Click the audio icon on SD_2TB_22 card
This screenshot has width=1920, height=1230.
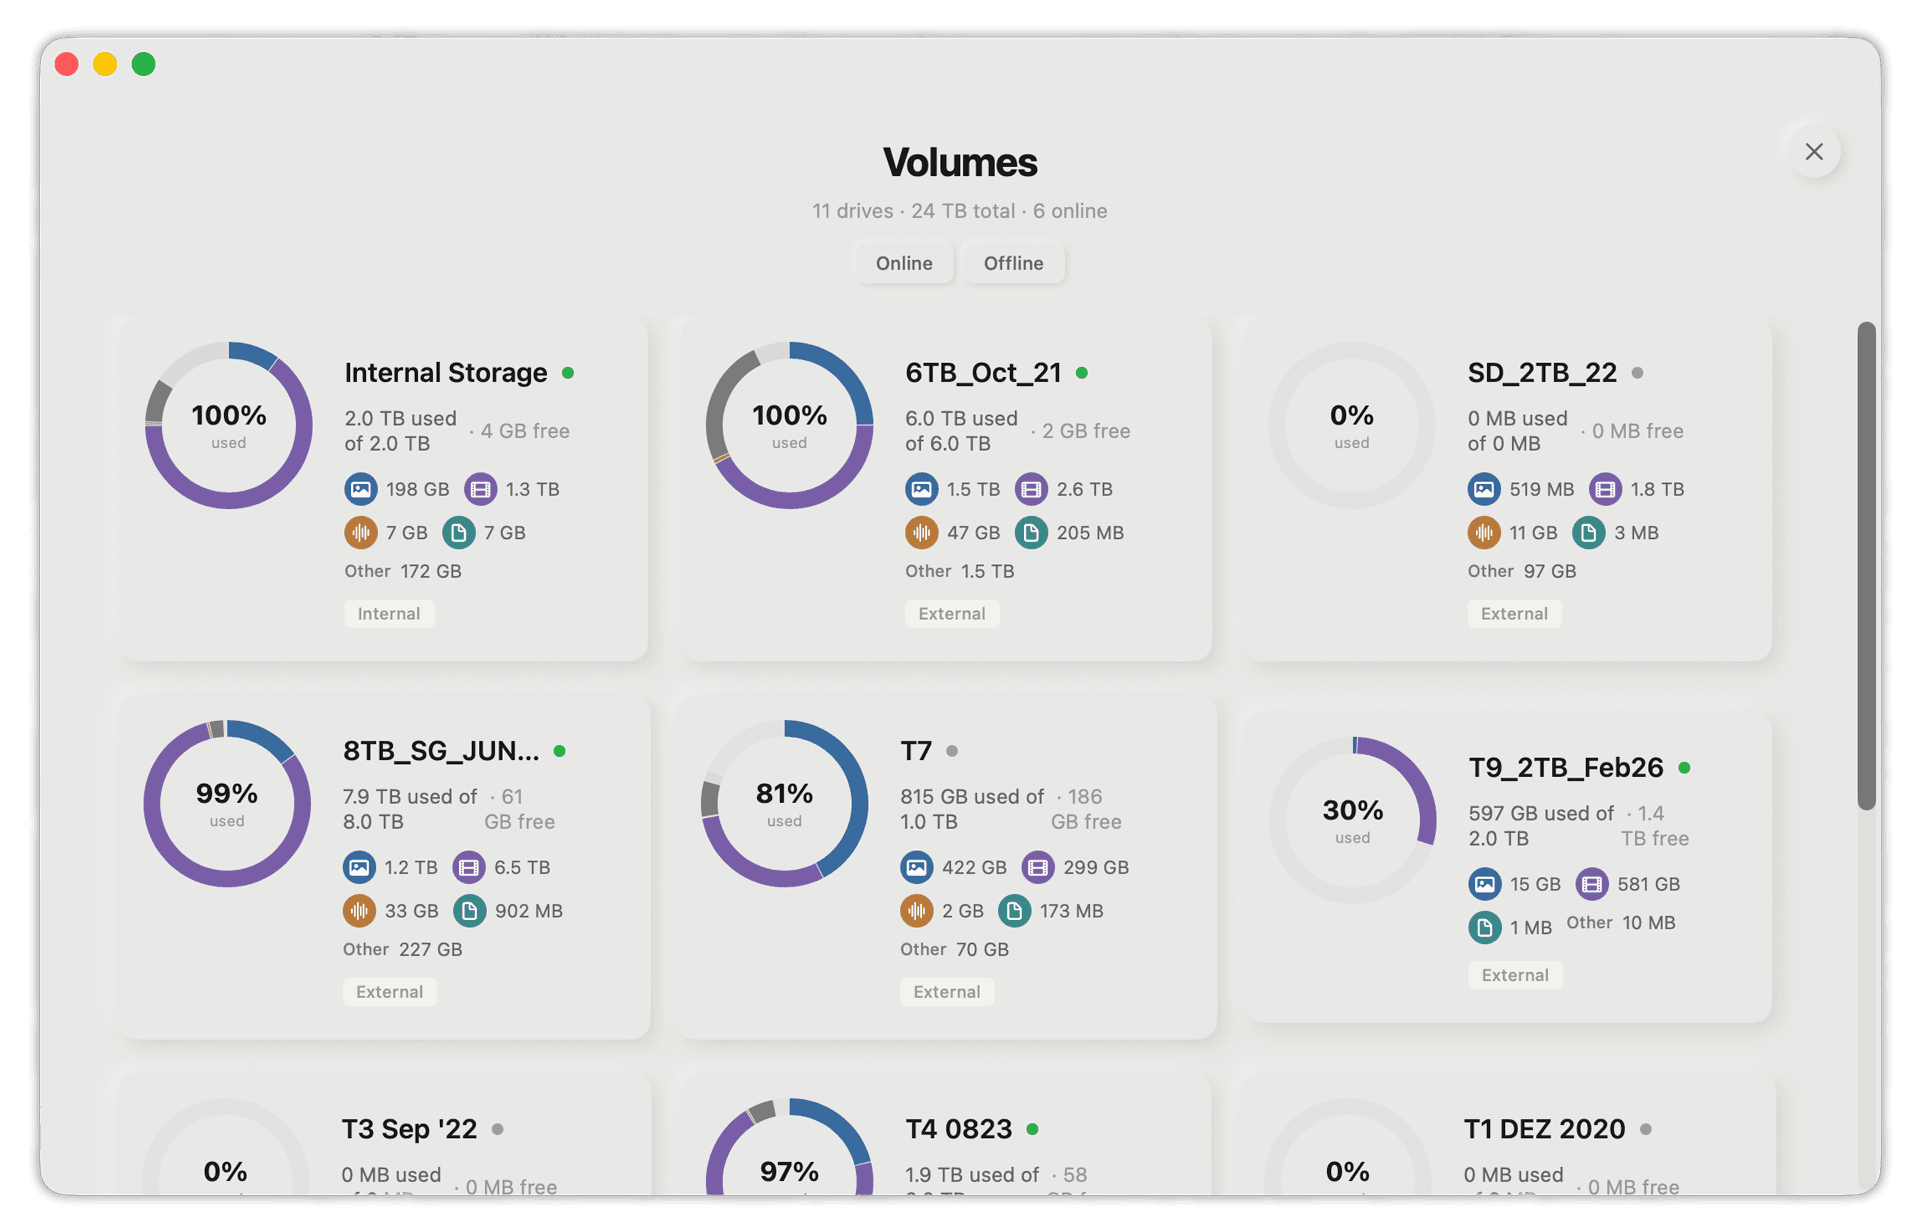tap(1484, 533)
